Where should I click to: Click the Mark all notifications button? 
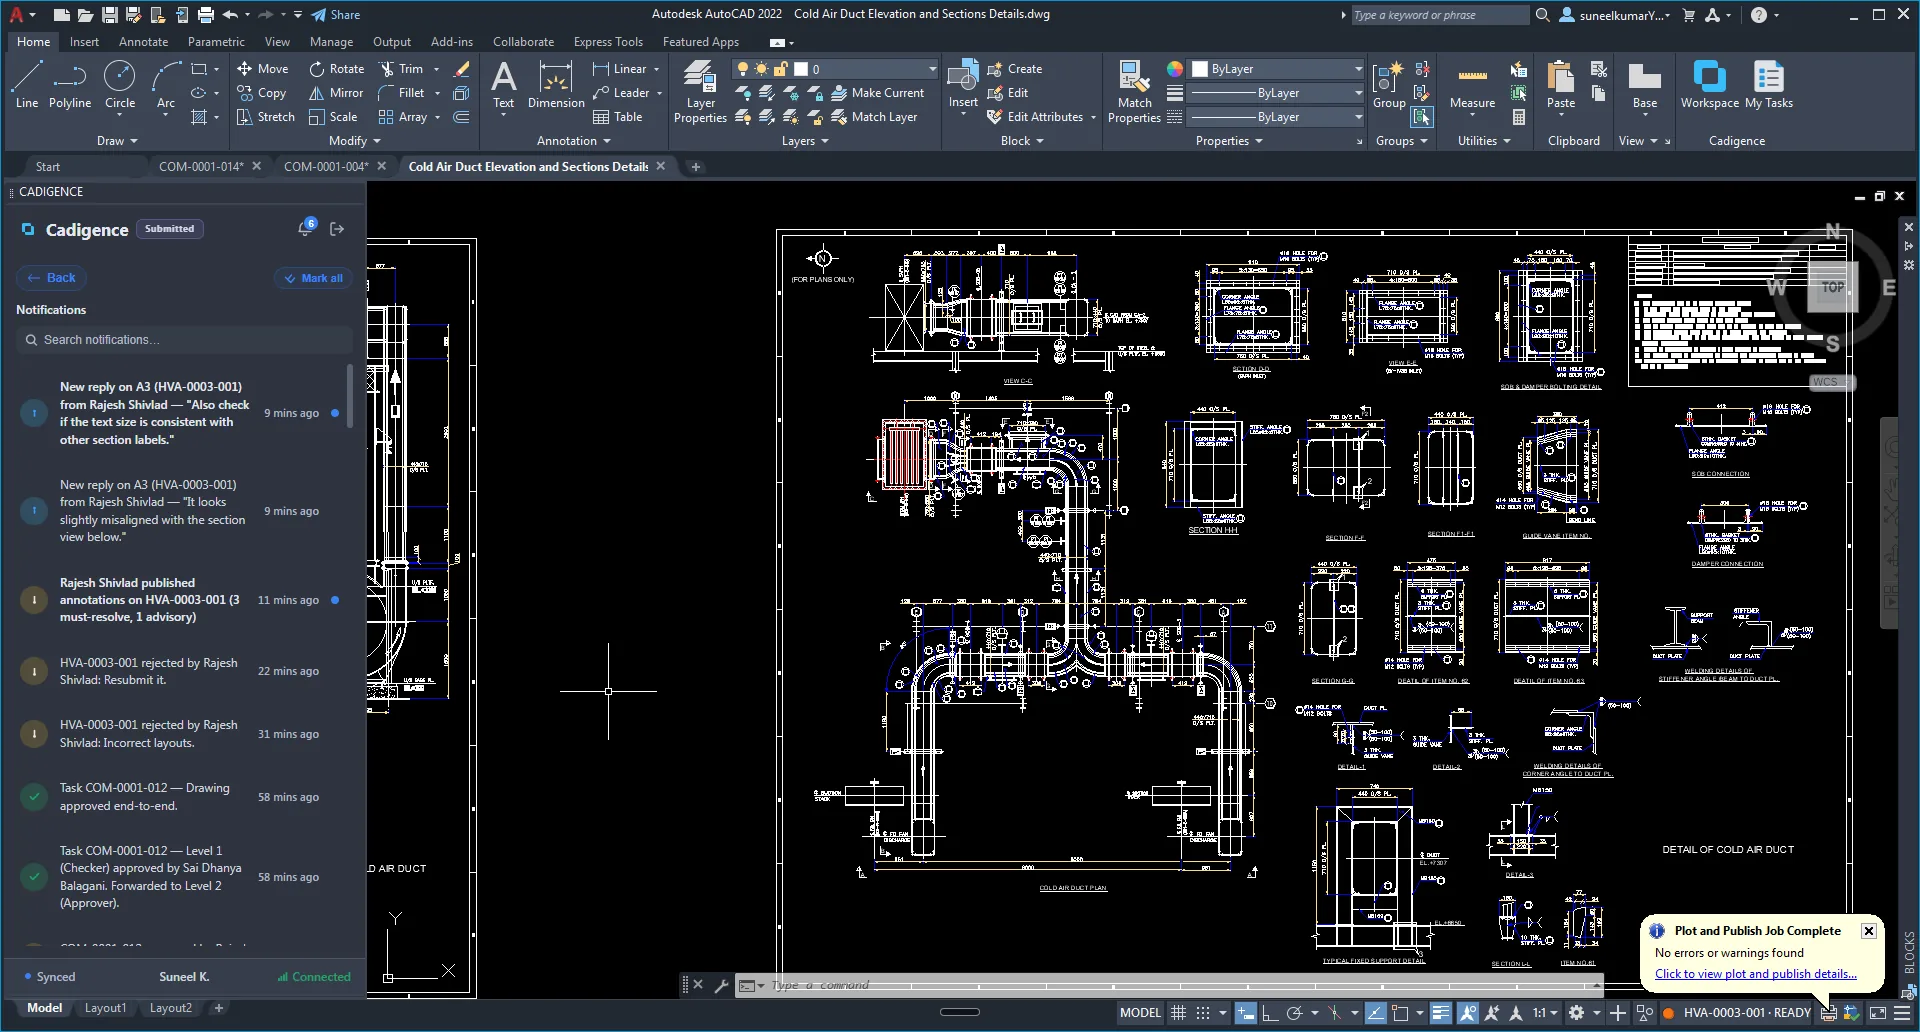tap(313, 278)
